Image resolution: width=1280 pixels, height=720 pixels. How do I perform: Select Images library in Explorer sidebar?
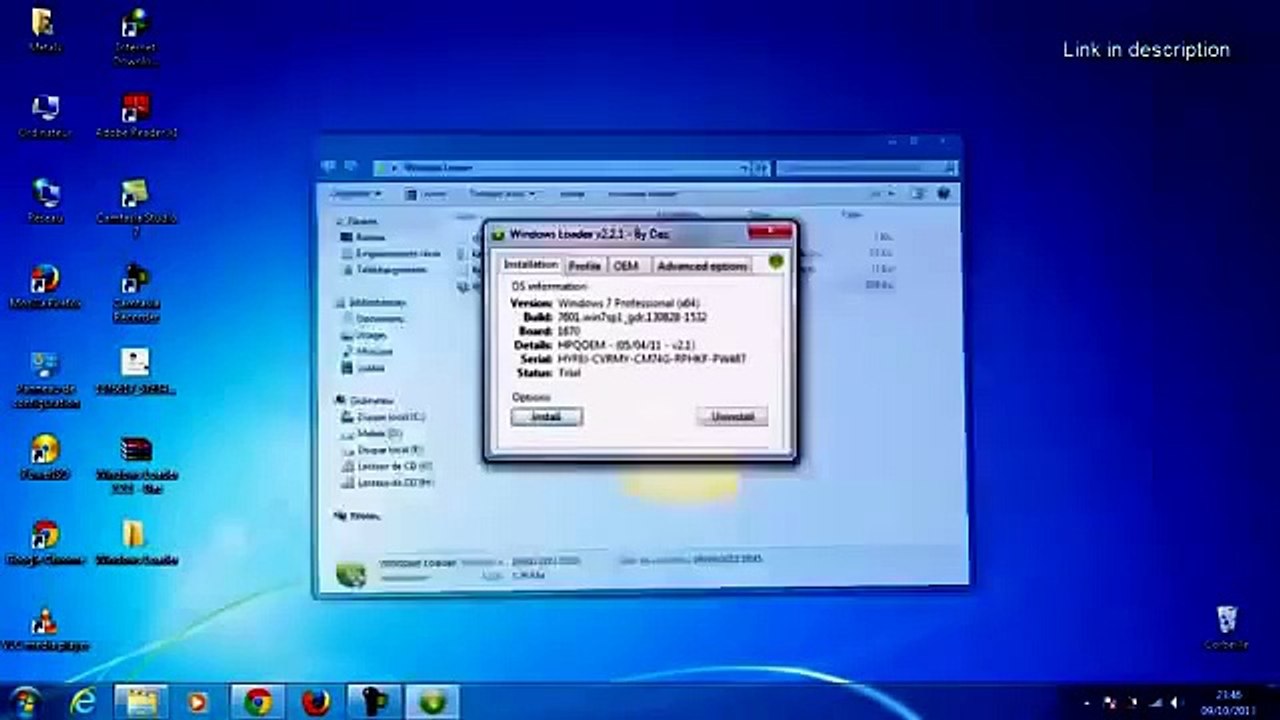[365, 336]
